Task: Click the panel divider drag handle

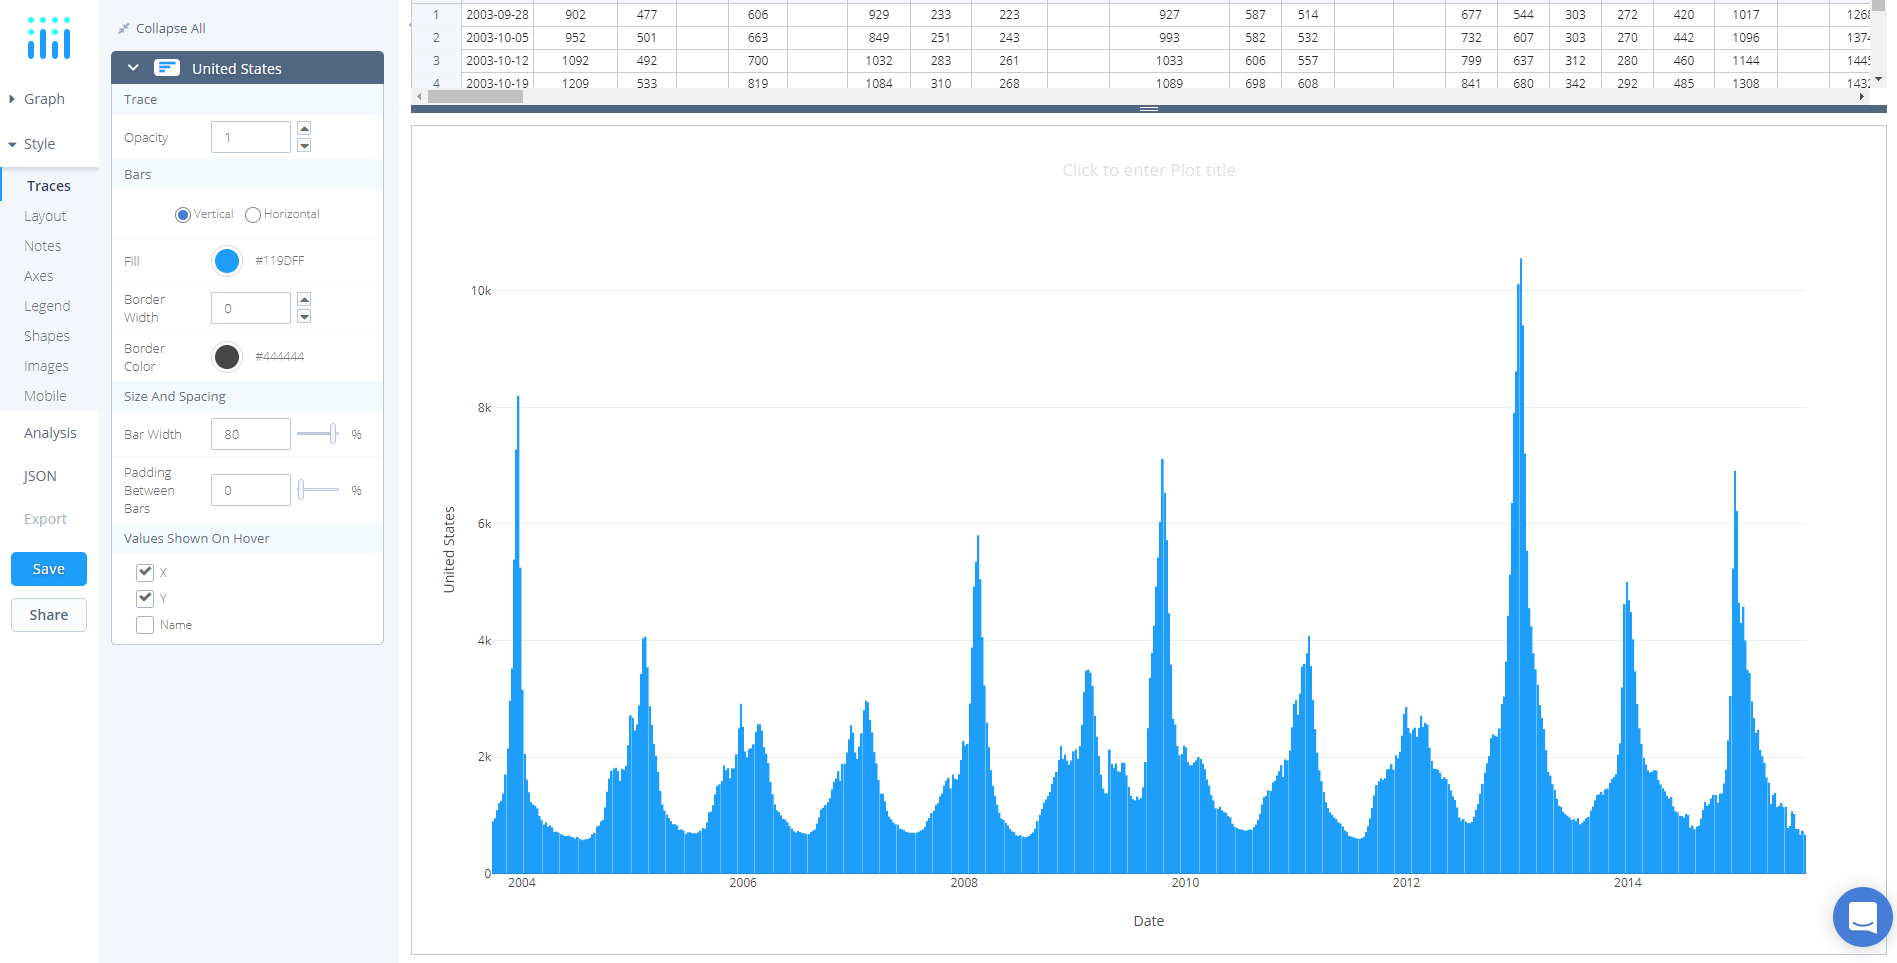Action: coord(1148,108)
